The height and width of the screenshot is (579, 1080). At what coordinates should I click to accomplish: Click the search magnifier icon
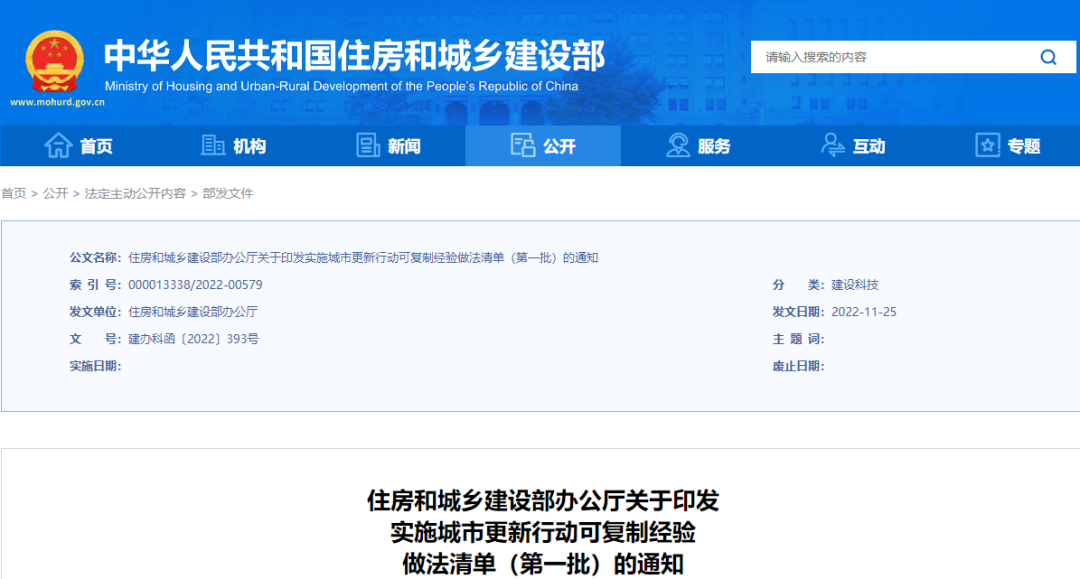tap(1048, 57)
